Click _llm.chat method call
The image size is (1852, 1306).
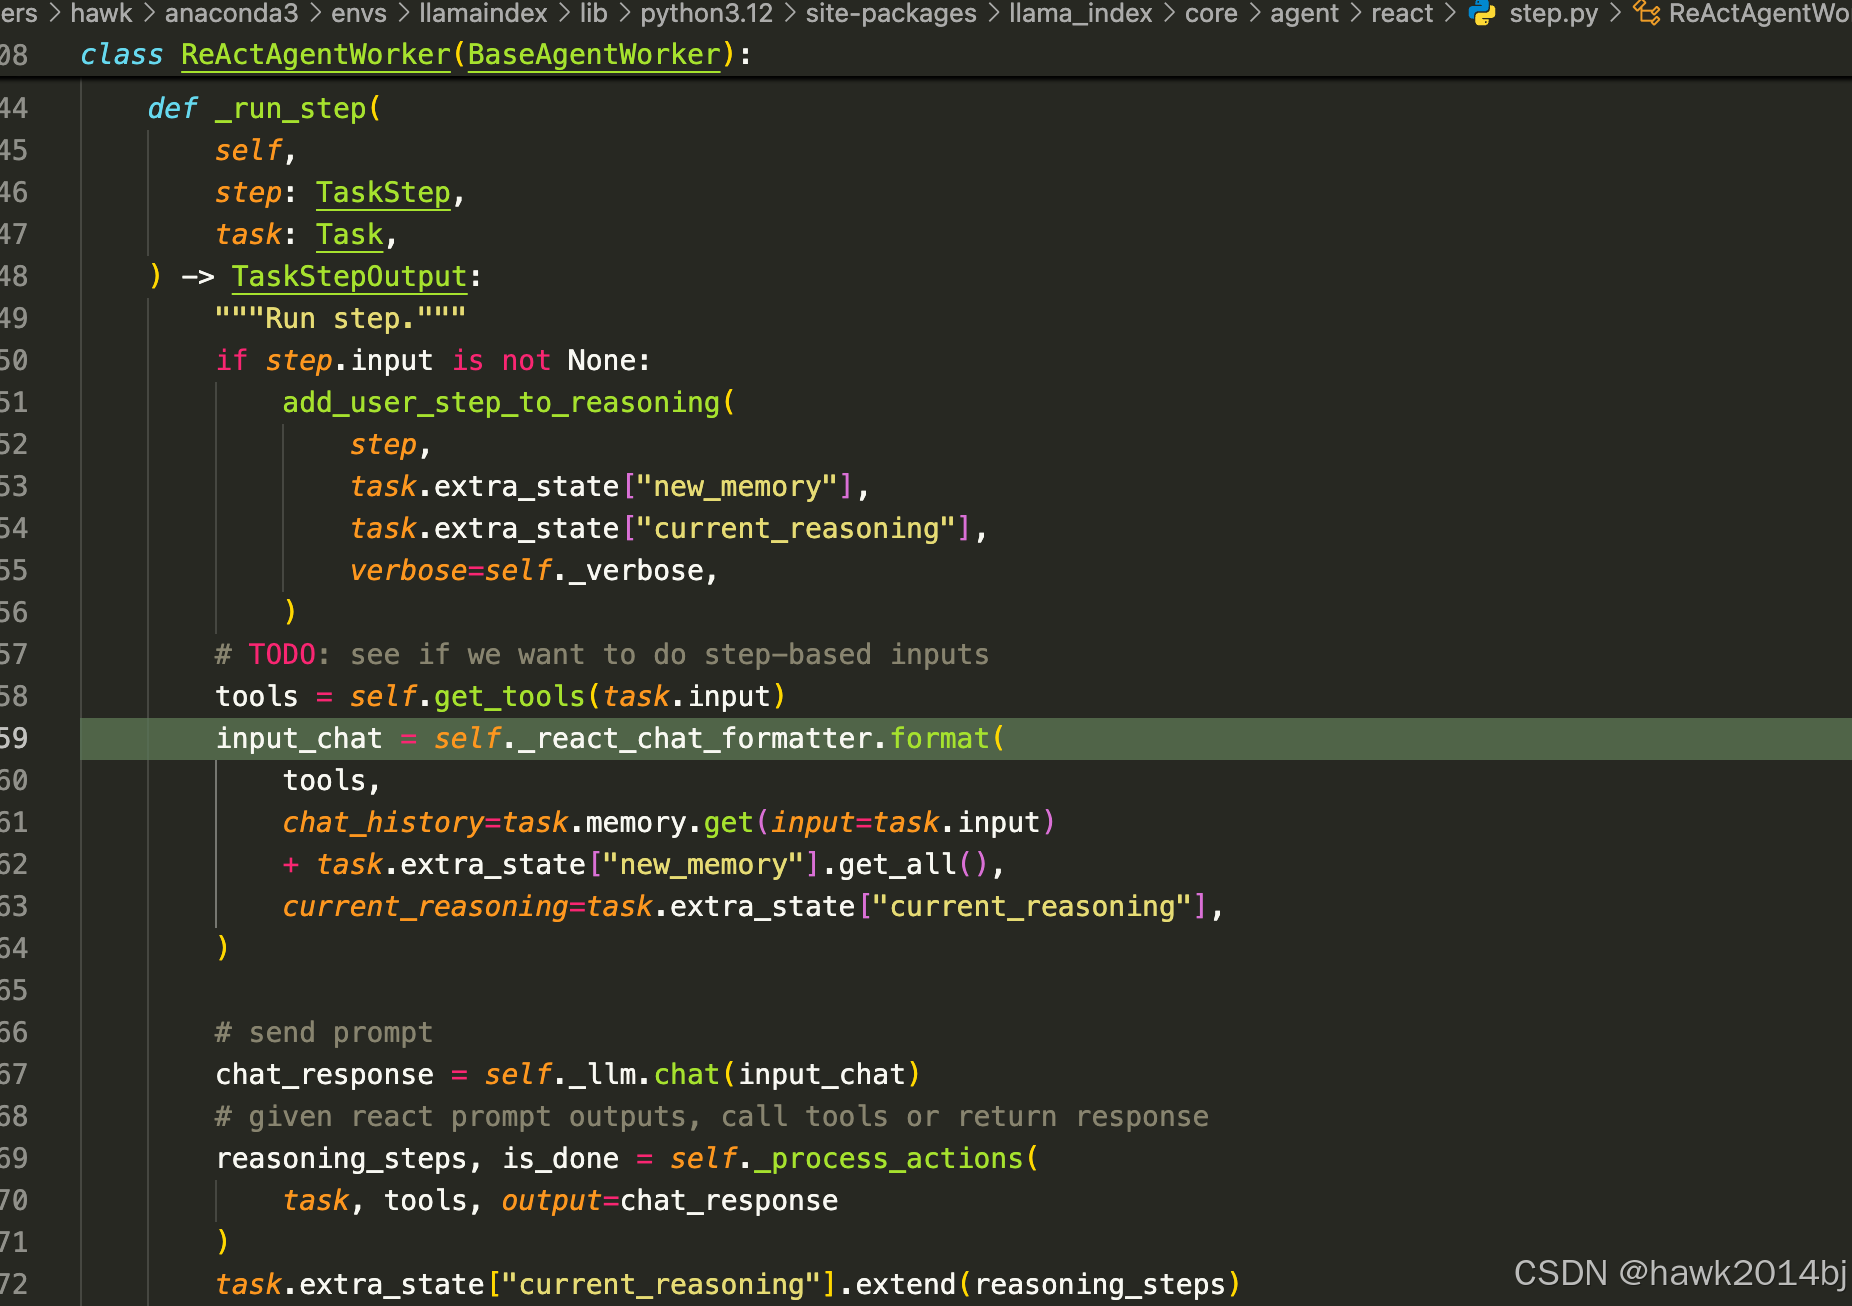644,1074
